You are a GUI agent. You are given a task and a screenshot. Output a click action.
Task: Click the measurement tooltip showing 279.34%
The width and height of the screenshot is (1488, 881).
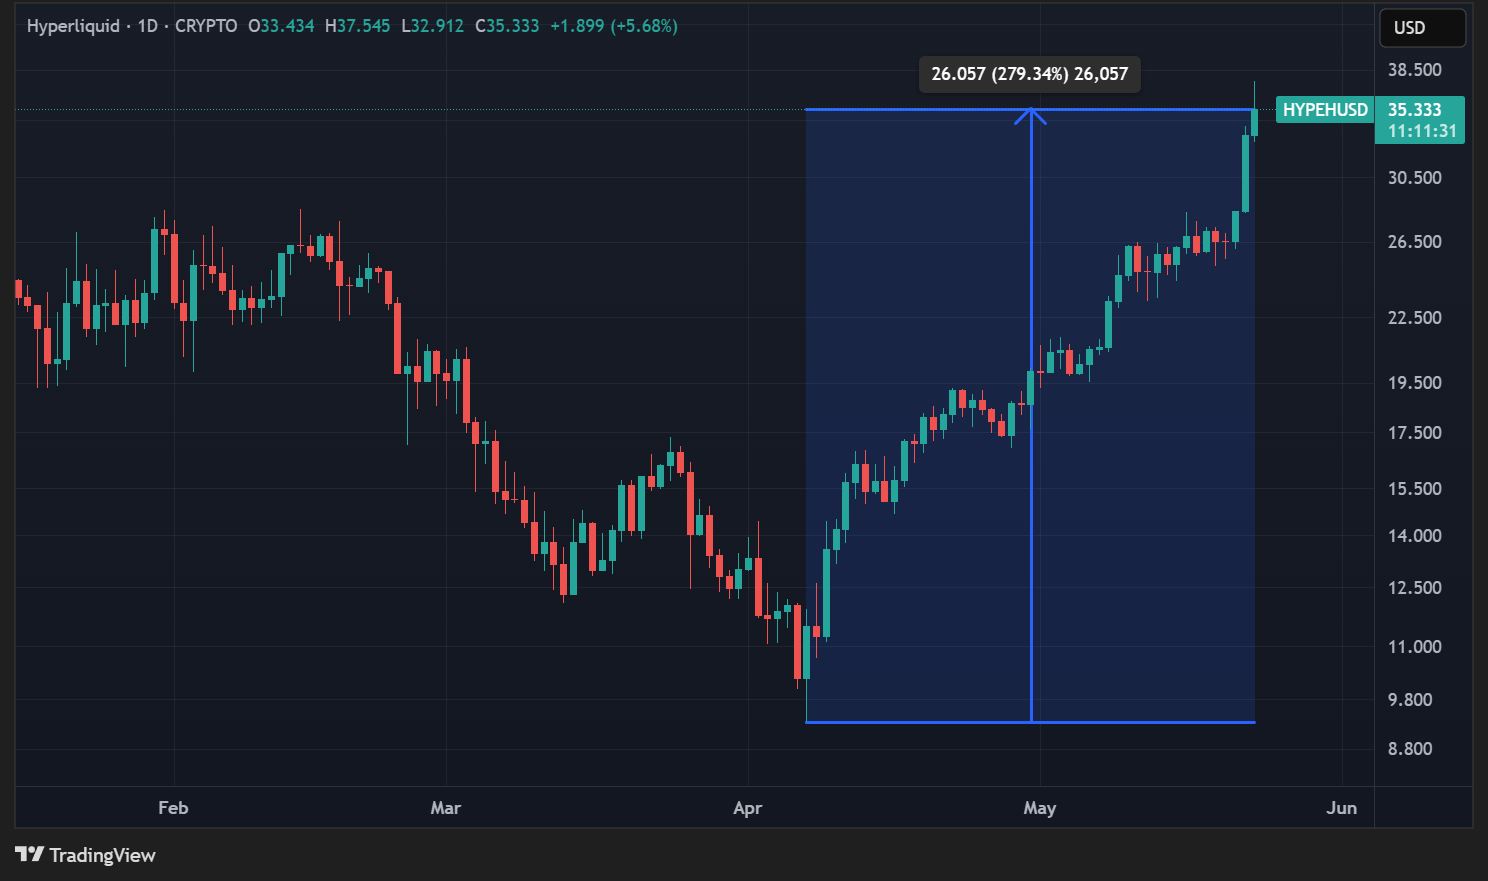point(1029,74)
